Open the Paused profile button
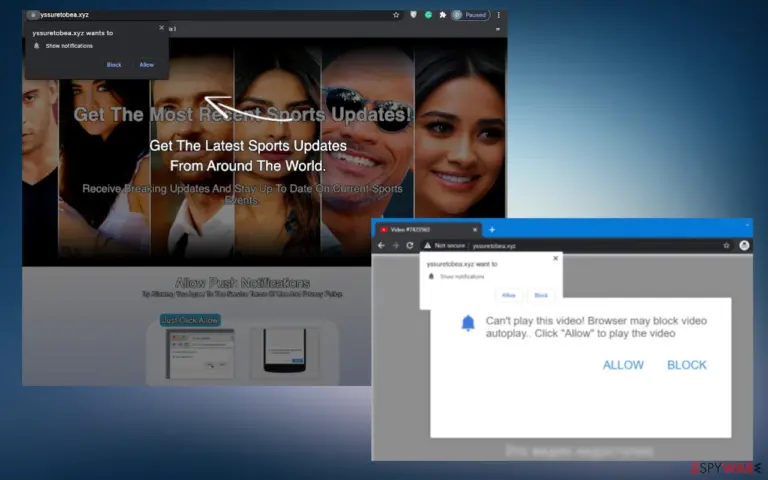The height and width of the screenshot is (480, 768). [471, 15]
